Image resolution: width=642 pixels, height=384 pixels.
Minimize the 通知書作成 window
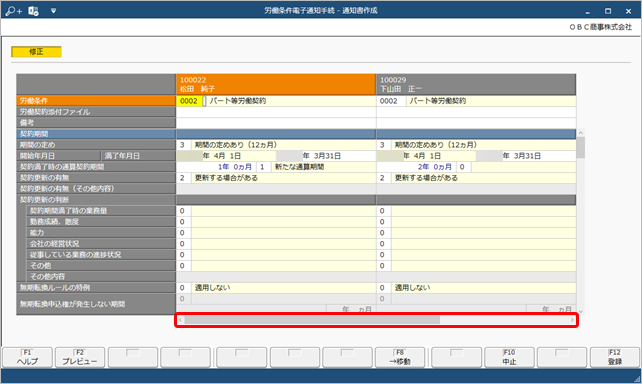[x=588, y=11]
